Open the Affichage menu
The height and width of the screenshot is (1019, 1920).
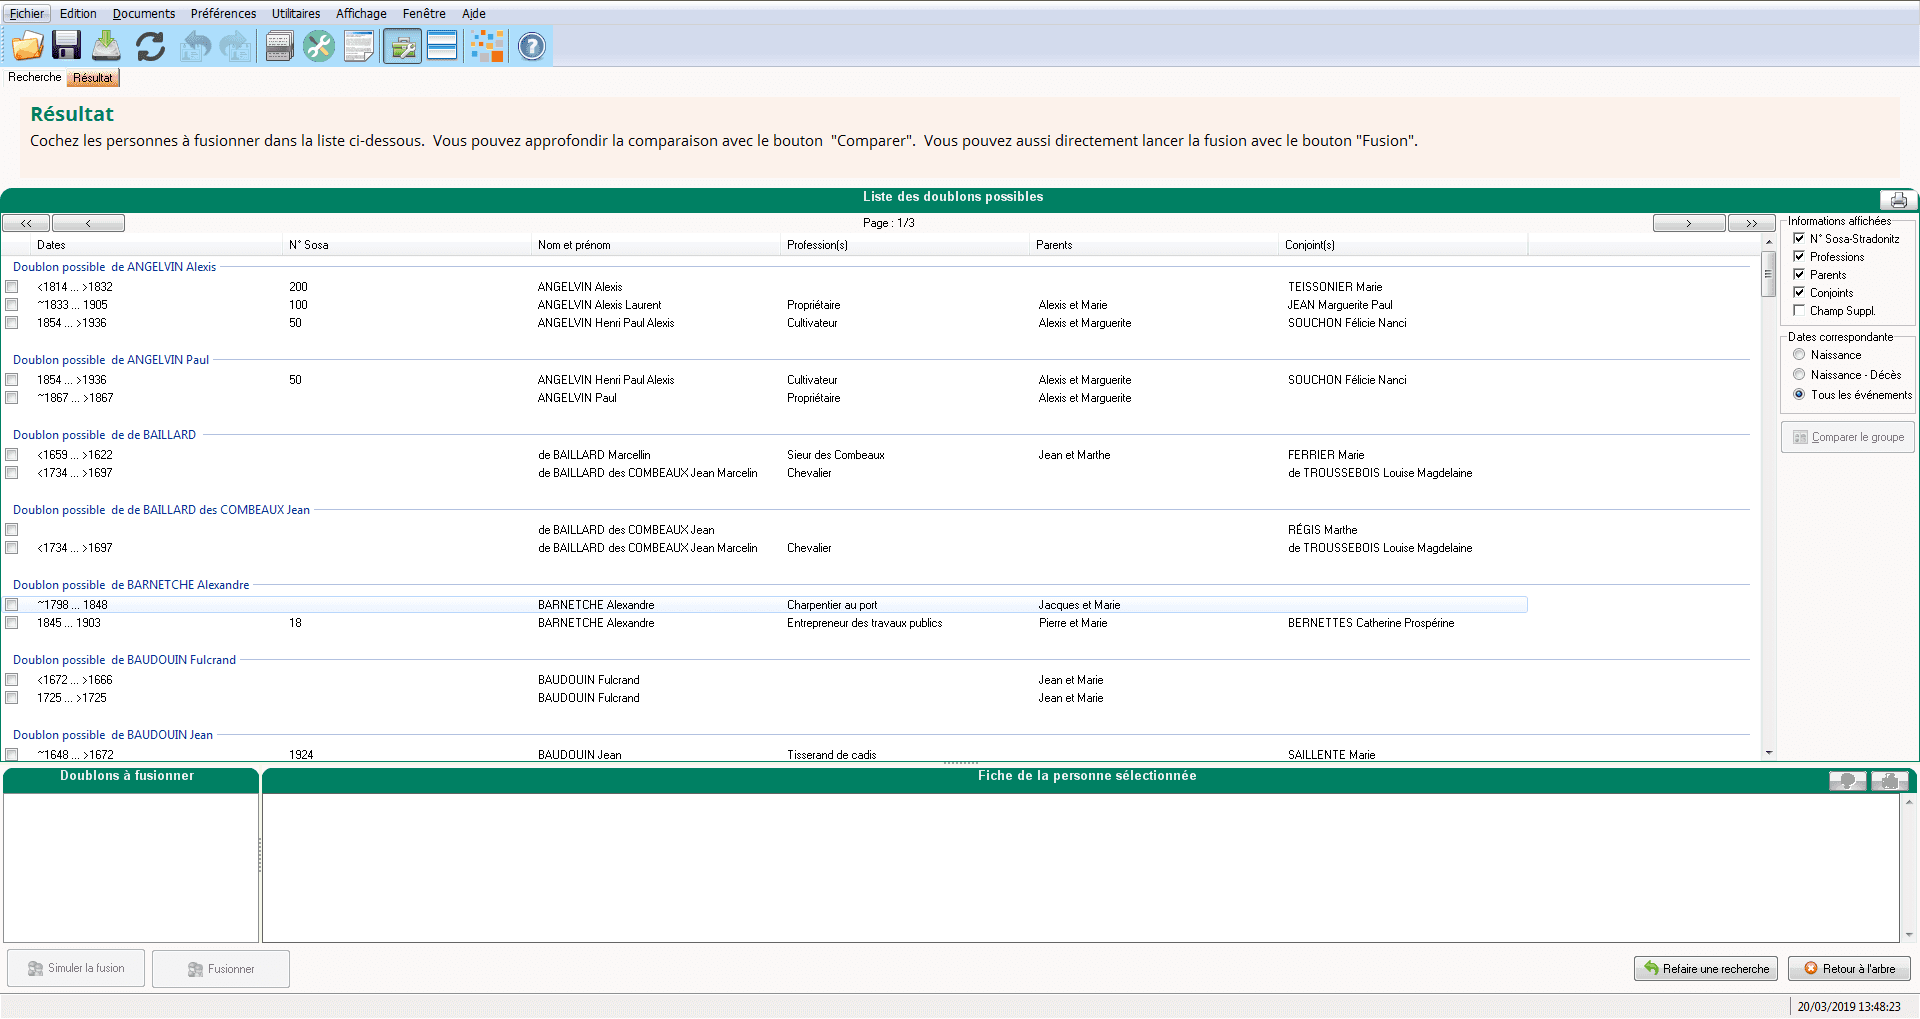coord(361,14)
